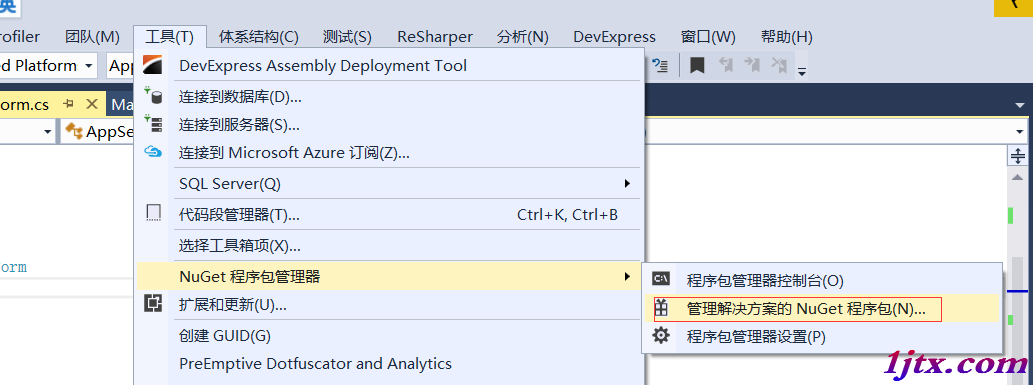Open the 分析(N) menu
Viewport: 1033px width, 385px height.
tap(523, 37)
